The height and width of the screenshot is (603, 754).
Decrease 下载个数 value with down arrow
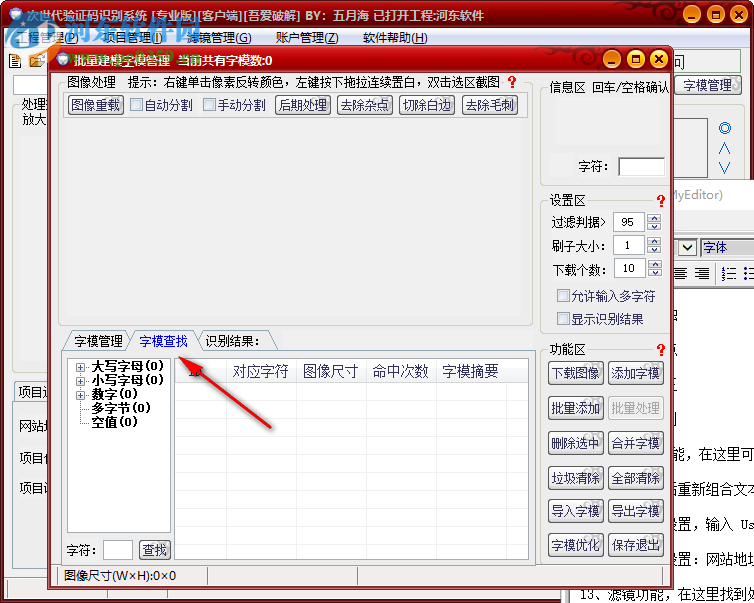click(x=655, y=273)
